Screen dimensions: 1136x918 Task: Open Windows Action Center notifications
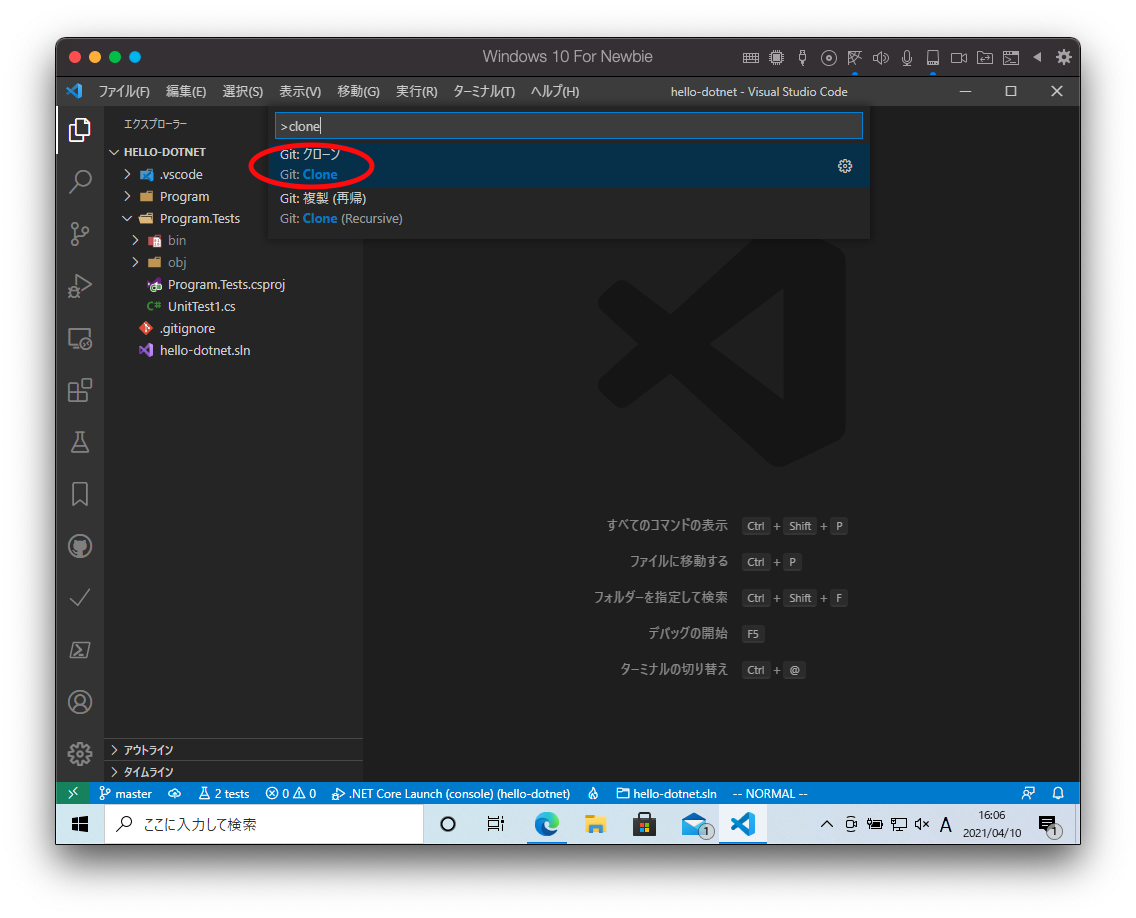pyautogui.click(x=1049, y=825)
